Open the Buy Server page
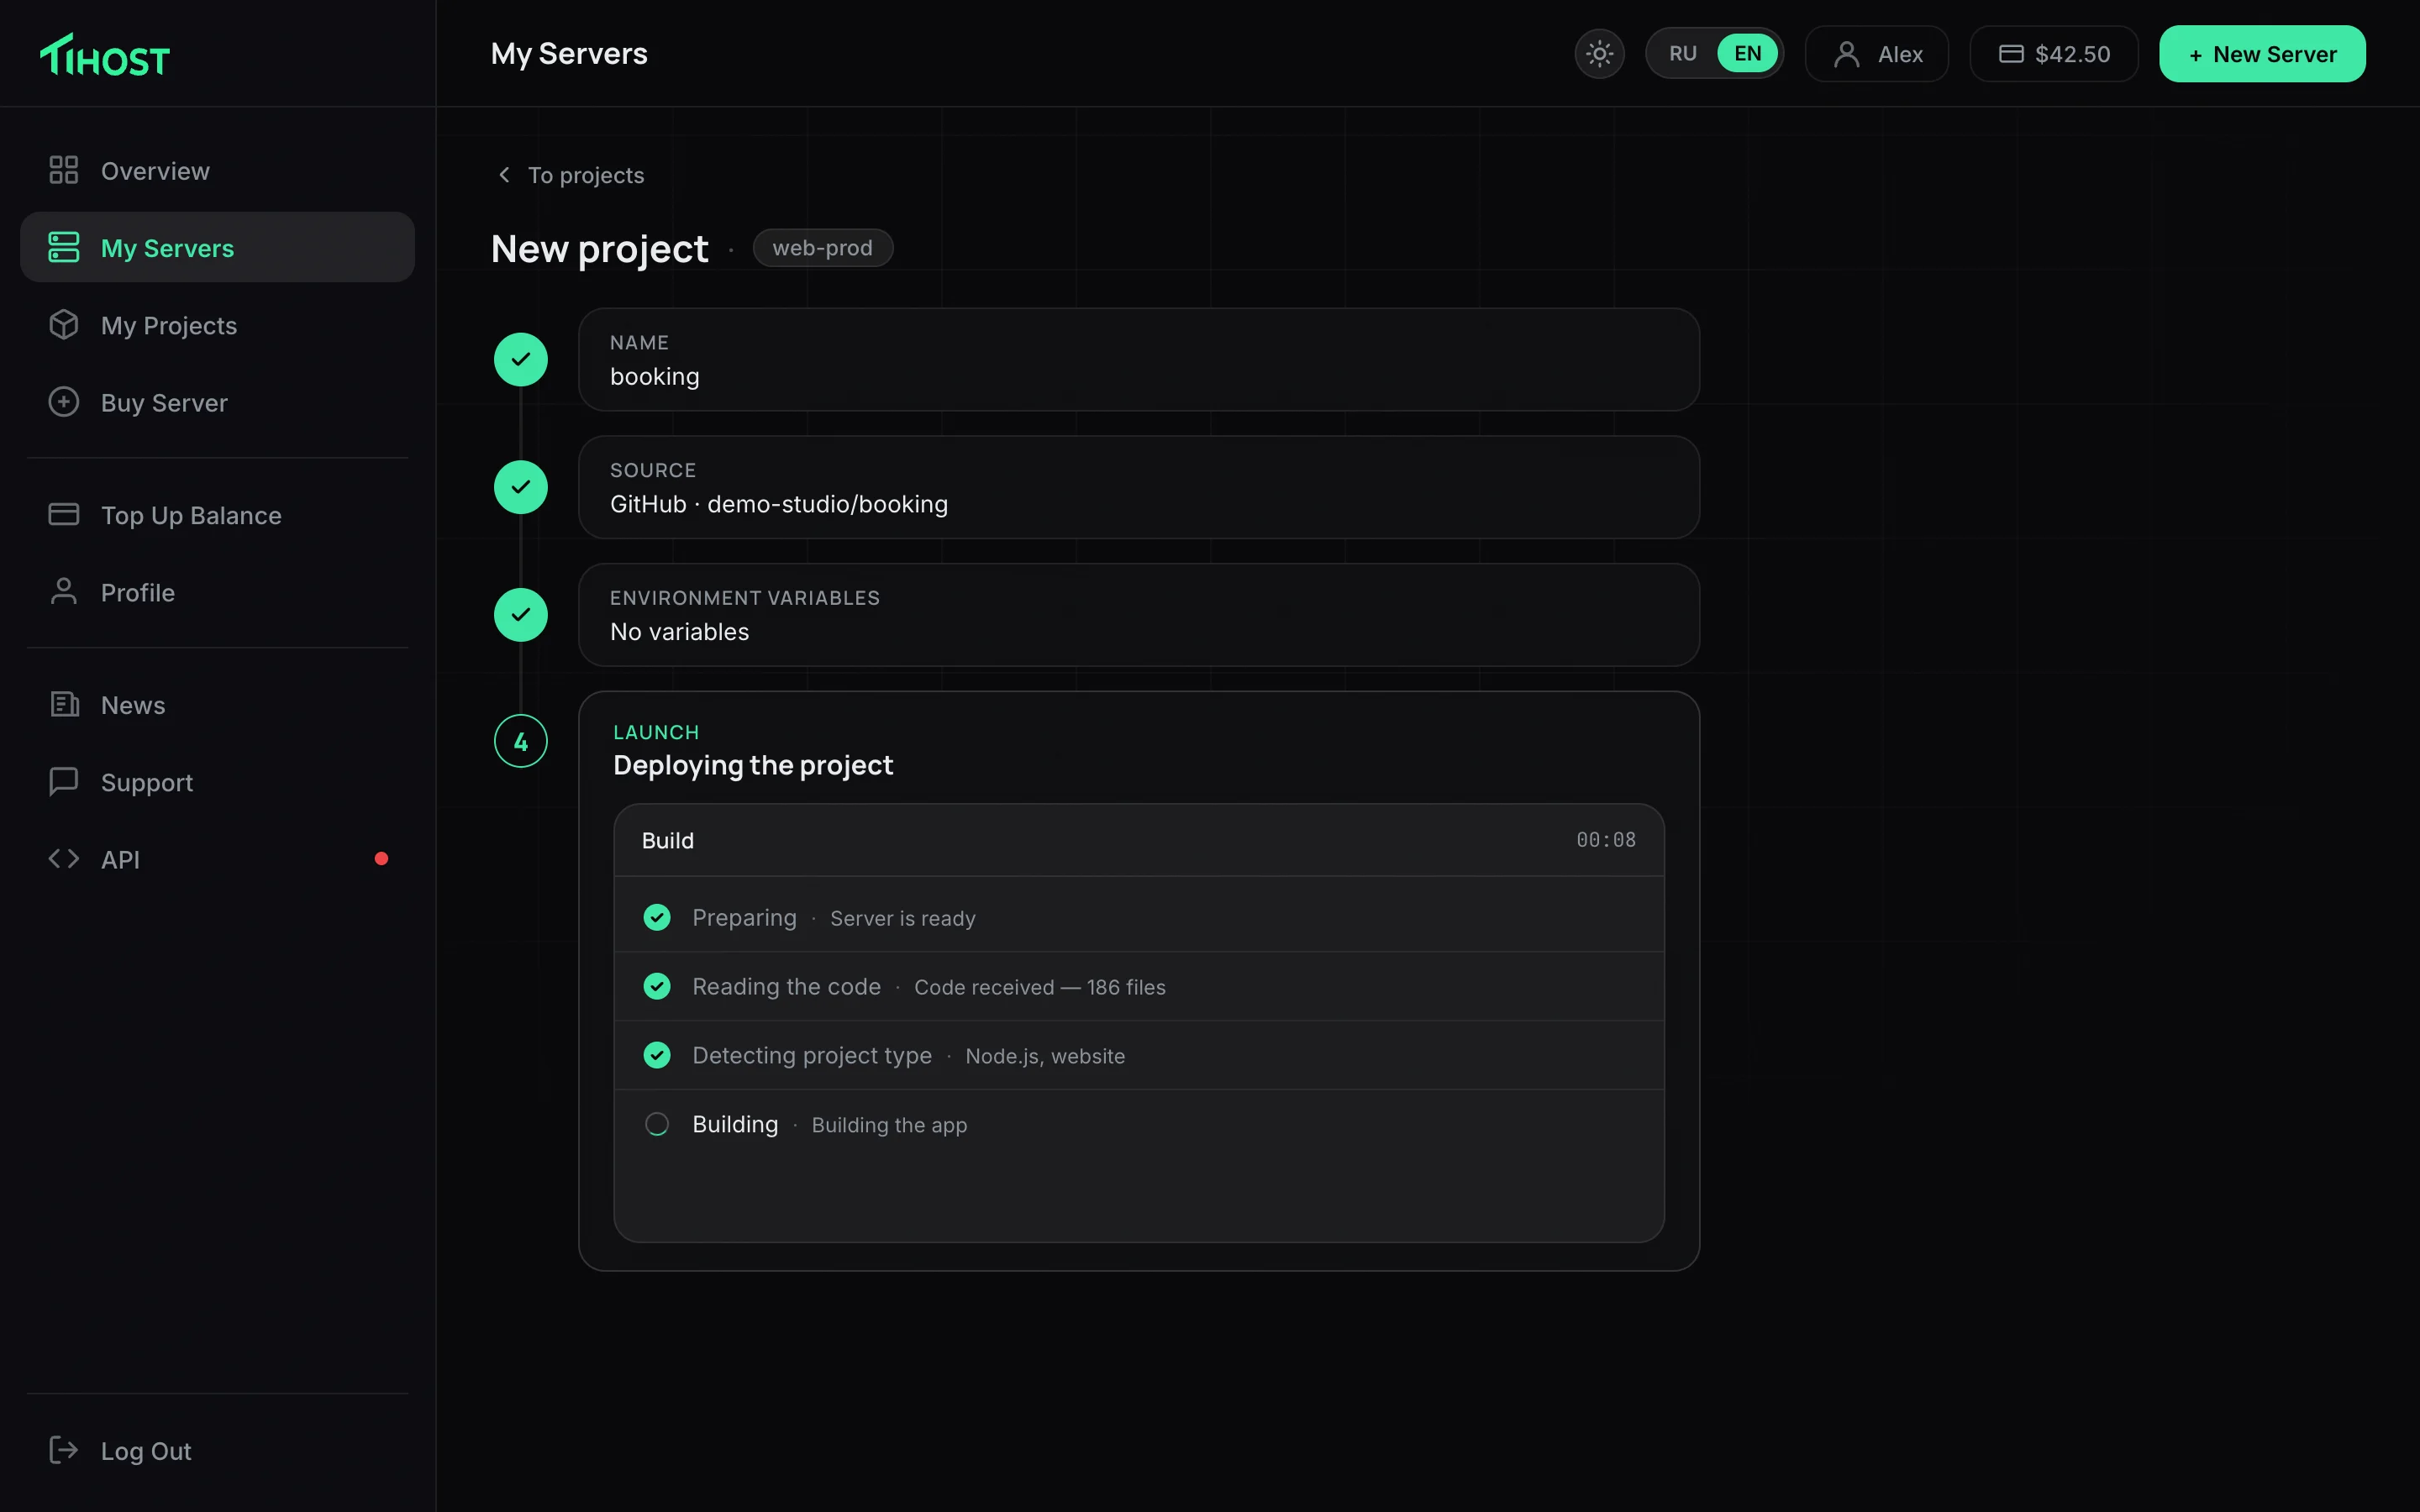 (x=217, y=402)
